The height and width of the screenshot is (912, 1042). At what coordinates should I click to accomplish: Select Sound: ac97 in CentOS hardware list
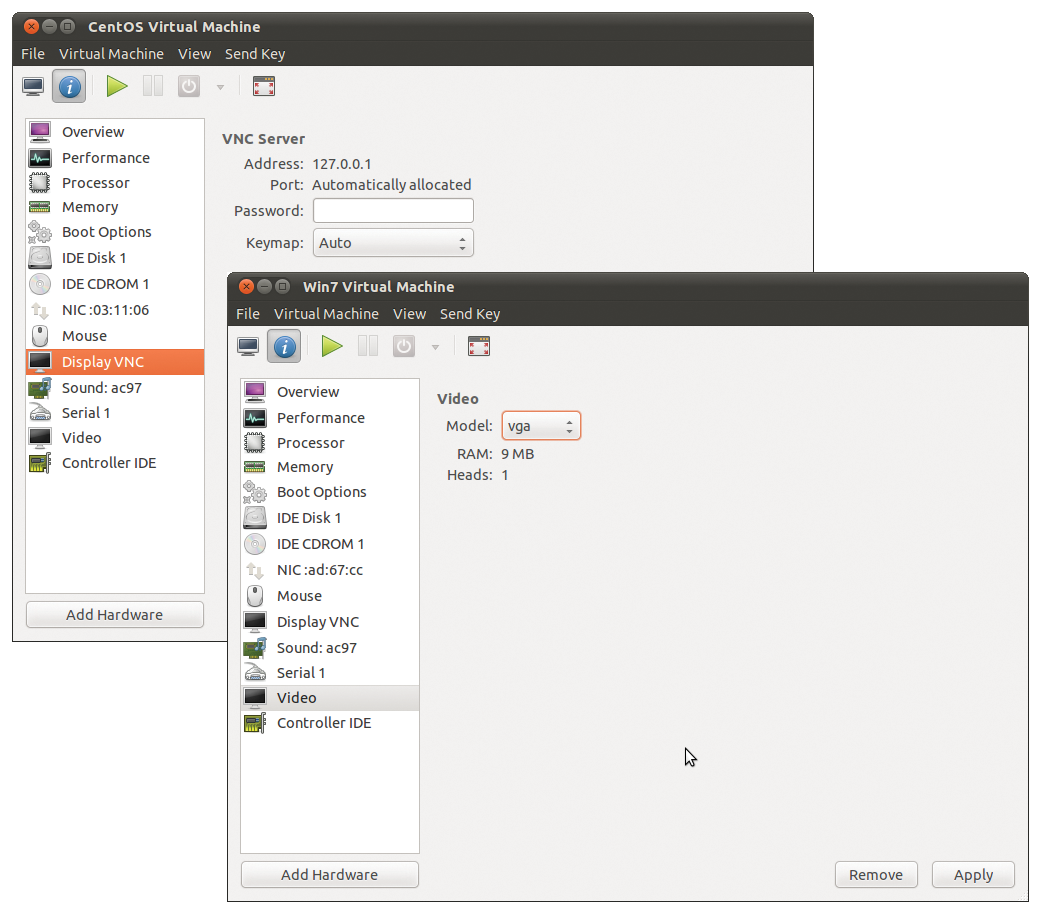click(115, 388)
